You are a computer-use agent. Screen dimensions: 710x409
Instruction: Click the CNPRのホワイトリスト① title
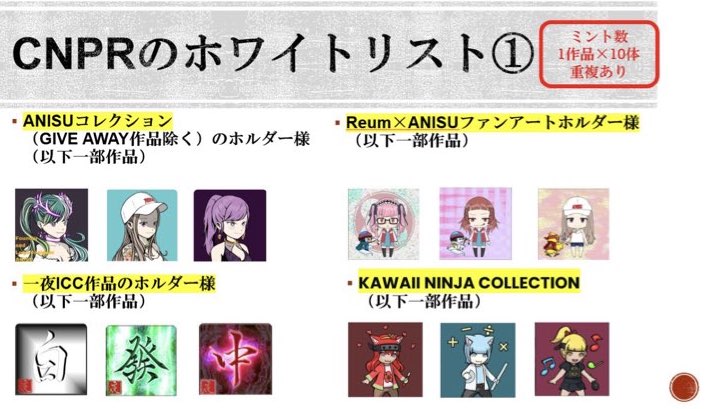pos(273,54)
